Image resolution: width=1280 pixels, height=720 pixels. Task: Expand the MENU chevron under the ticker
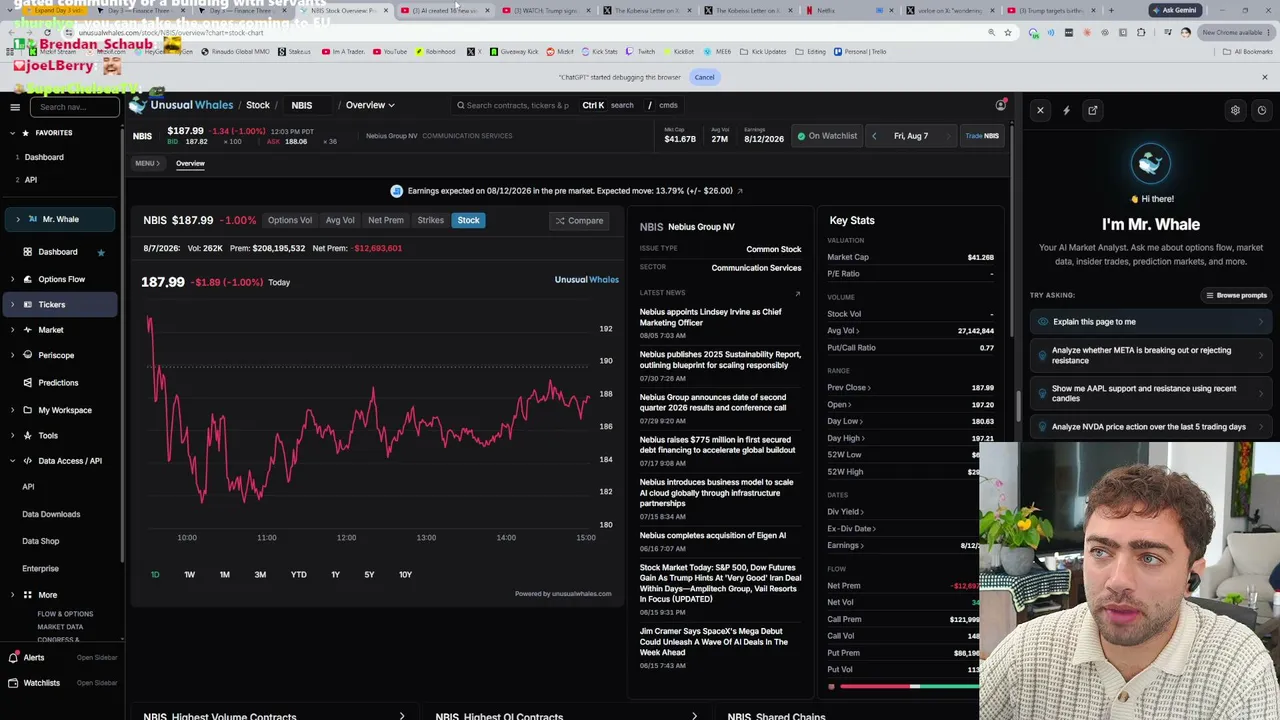pyautogui.click(x=147, y=163)
